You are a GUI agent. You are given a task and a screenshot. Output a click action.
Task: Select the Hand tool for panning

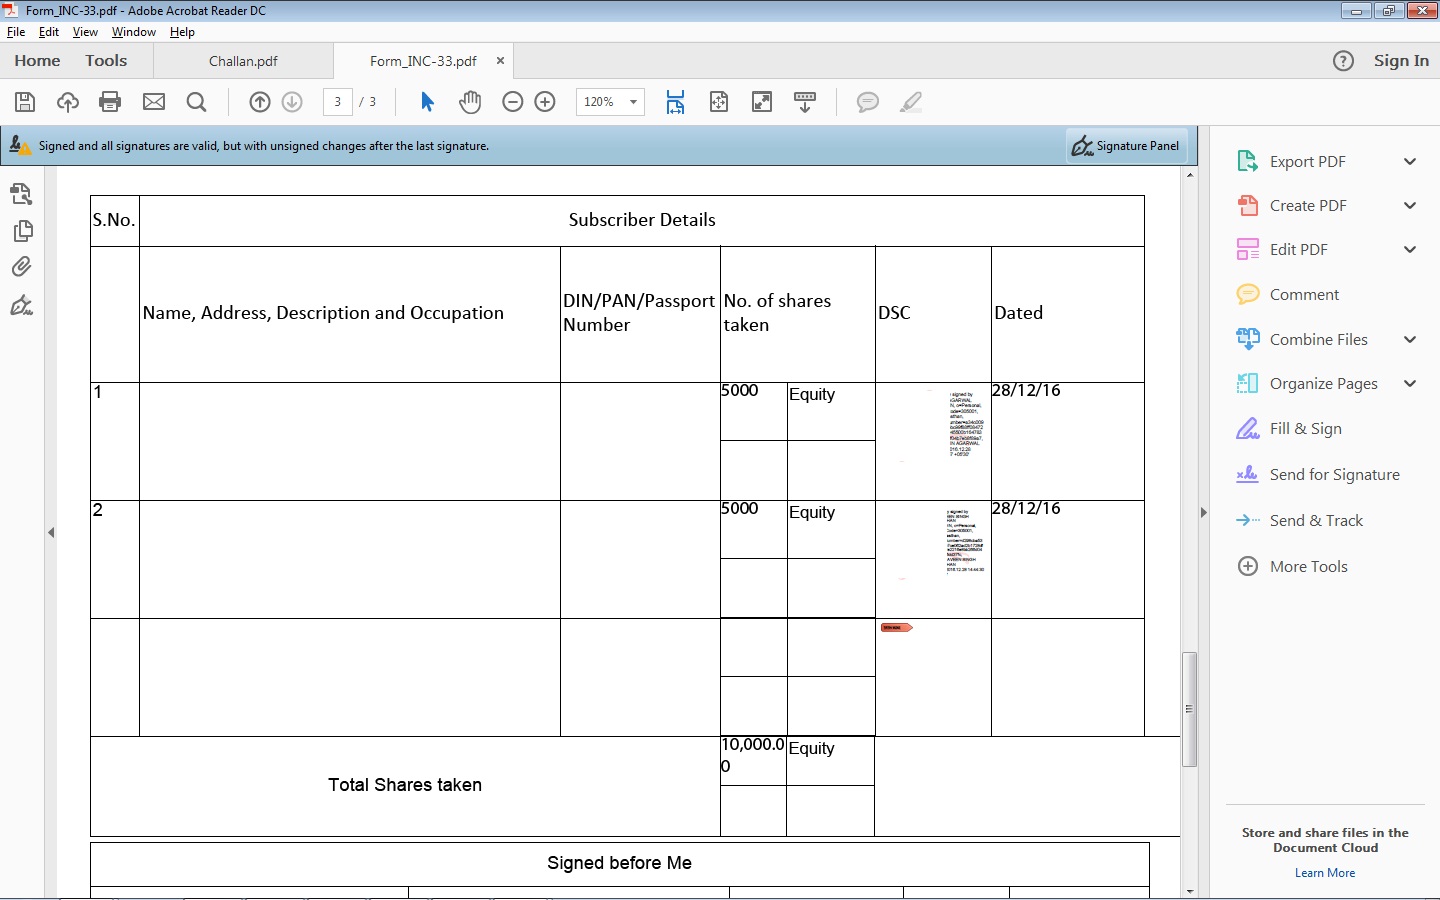(x=469, y=101)
